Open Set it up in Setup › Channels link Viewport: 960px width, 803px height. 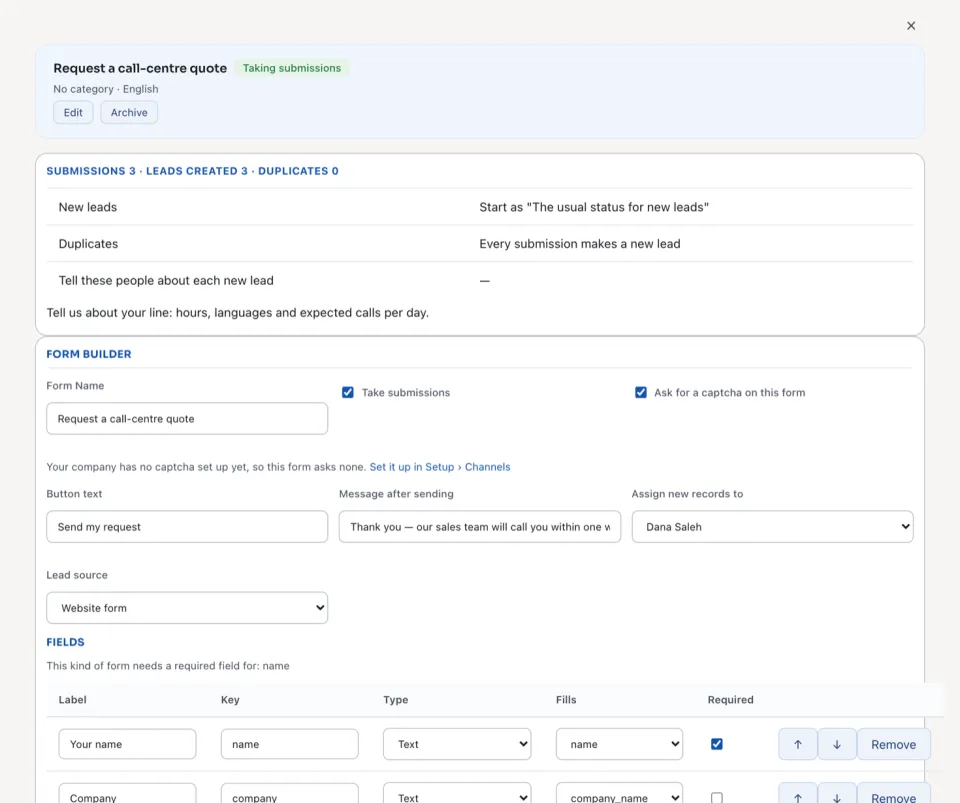pos(440,467)
